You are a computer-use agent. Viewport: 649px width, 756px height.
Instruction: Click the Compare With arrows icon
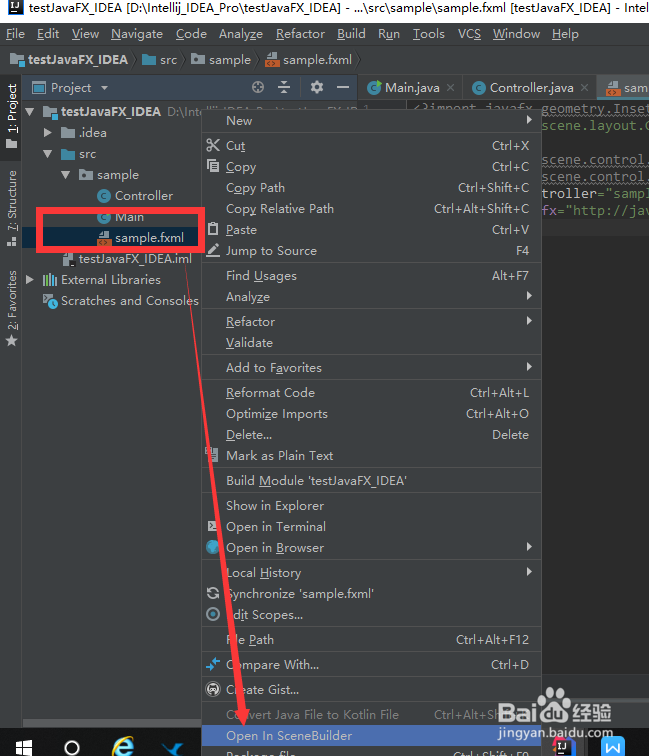pos(213,664)
